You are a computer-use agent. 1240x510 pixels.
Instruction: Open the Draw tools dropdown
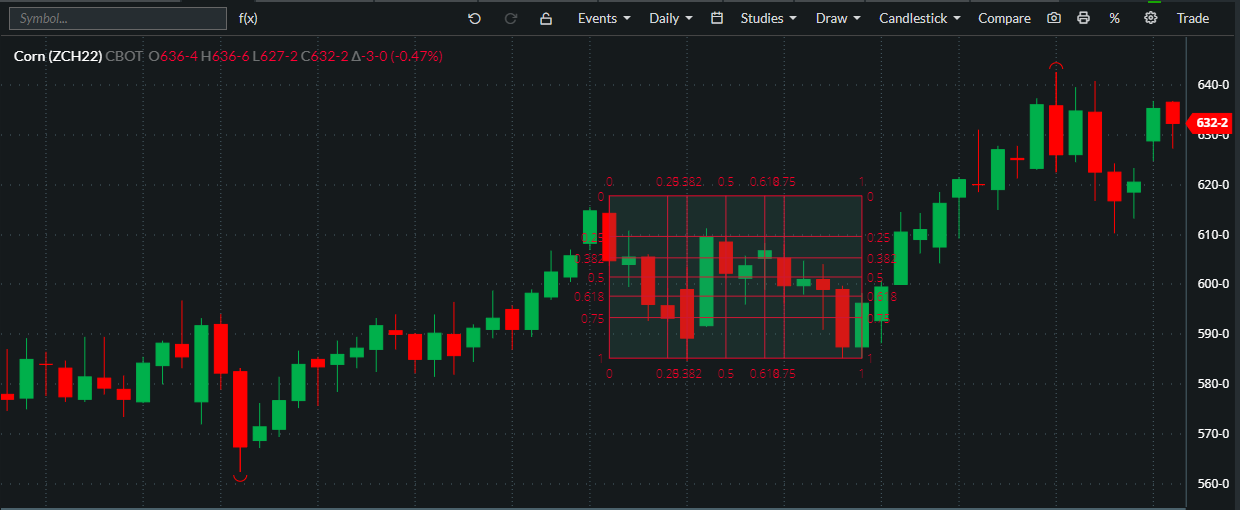point(838,18)
